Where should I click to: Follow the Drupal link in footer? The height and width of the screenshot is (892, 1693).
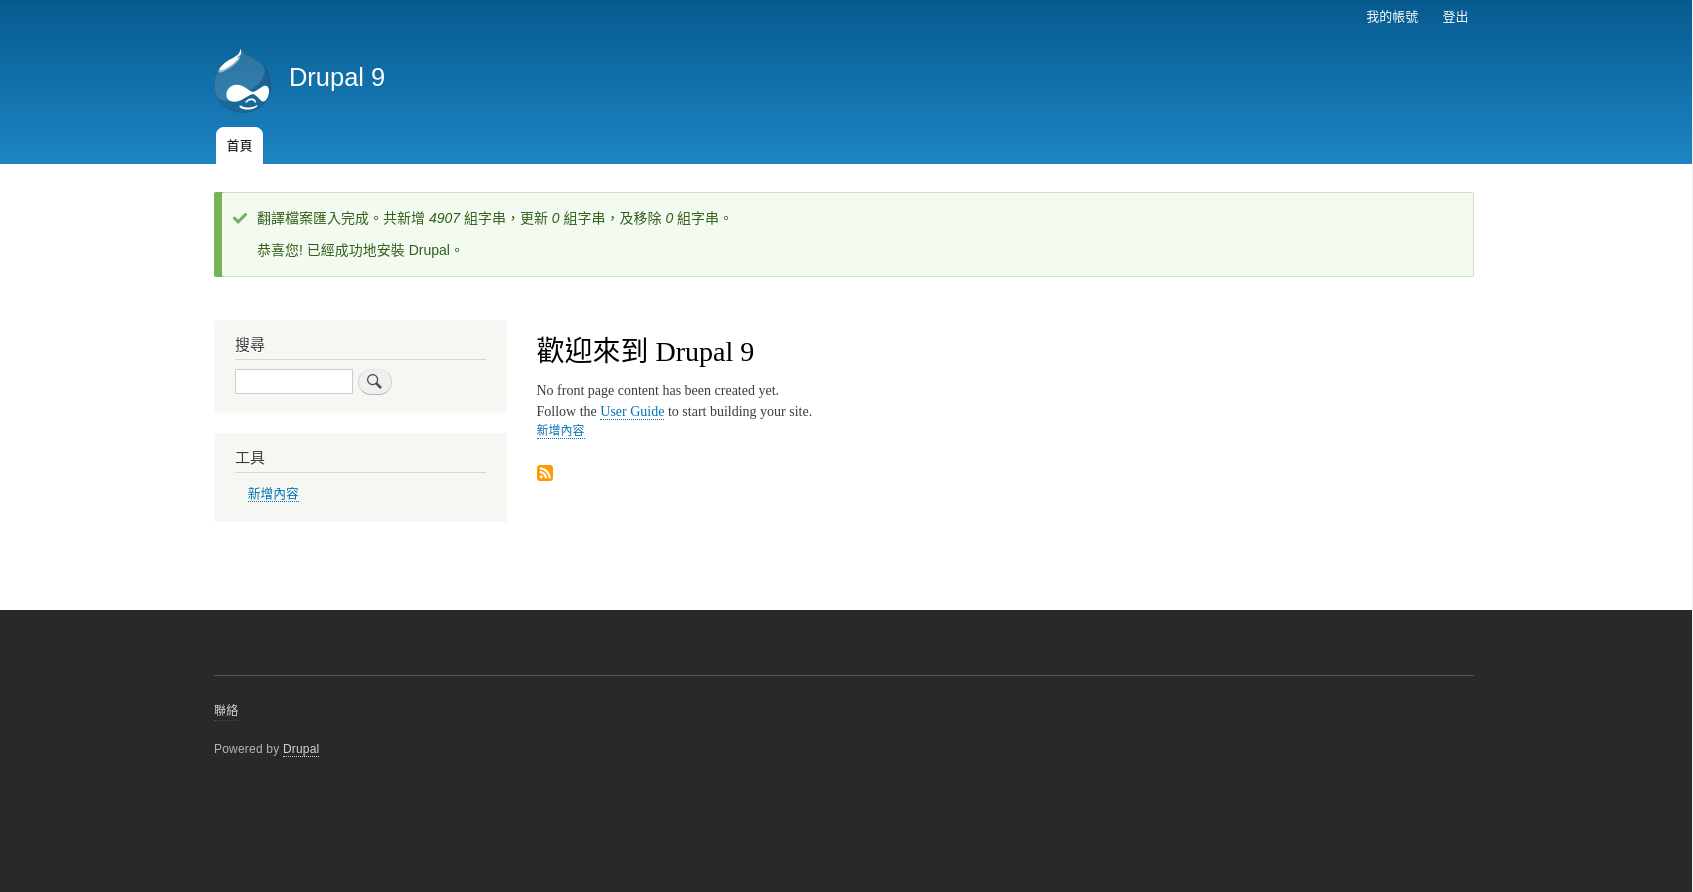301,749
